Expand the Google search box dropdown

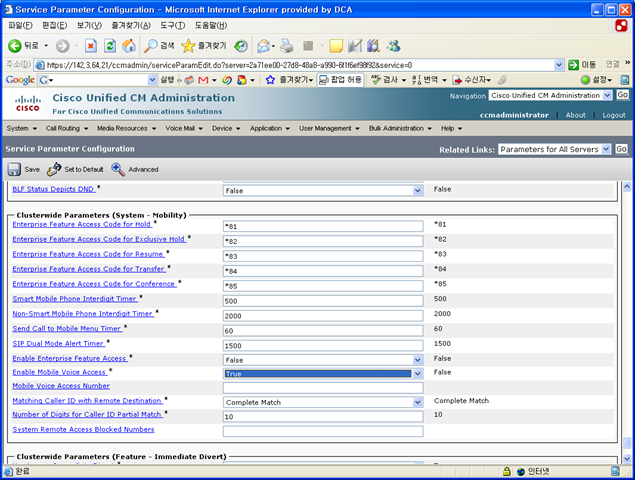pyautogui.click(x=152, y=80)
